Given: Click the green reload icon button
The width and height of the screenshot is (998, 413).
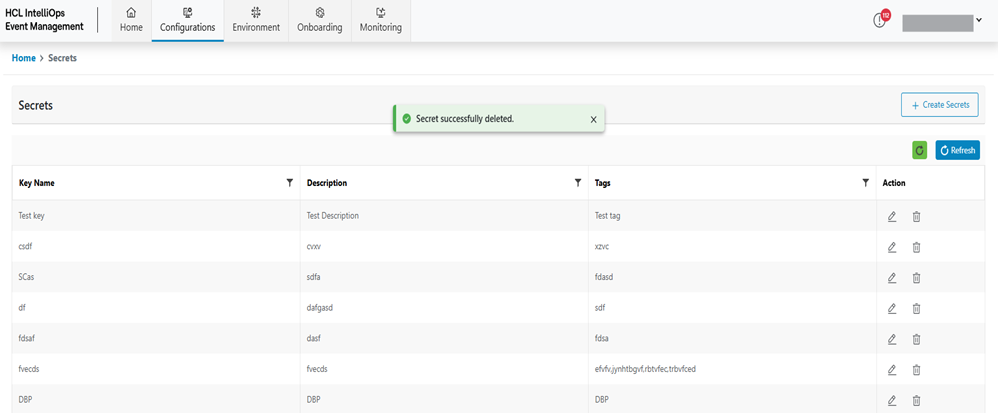Looking at the screenshot, I should point(919,150).
